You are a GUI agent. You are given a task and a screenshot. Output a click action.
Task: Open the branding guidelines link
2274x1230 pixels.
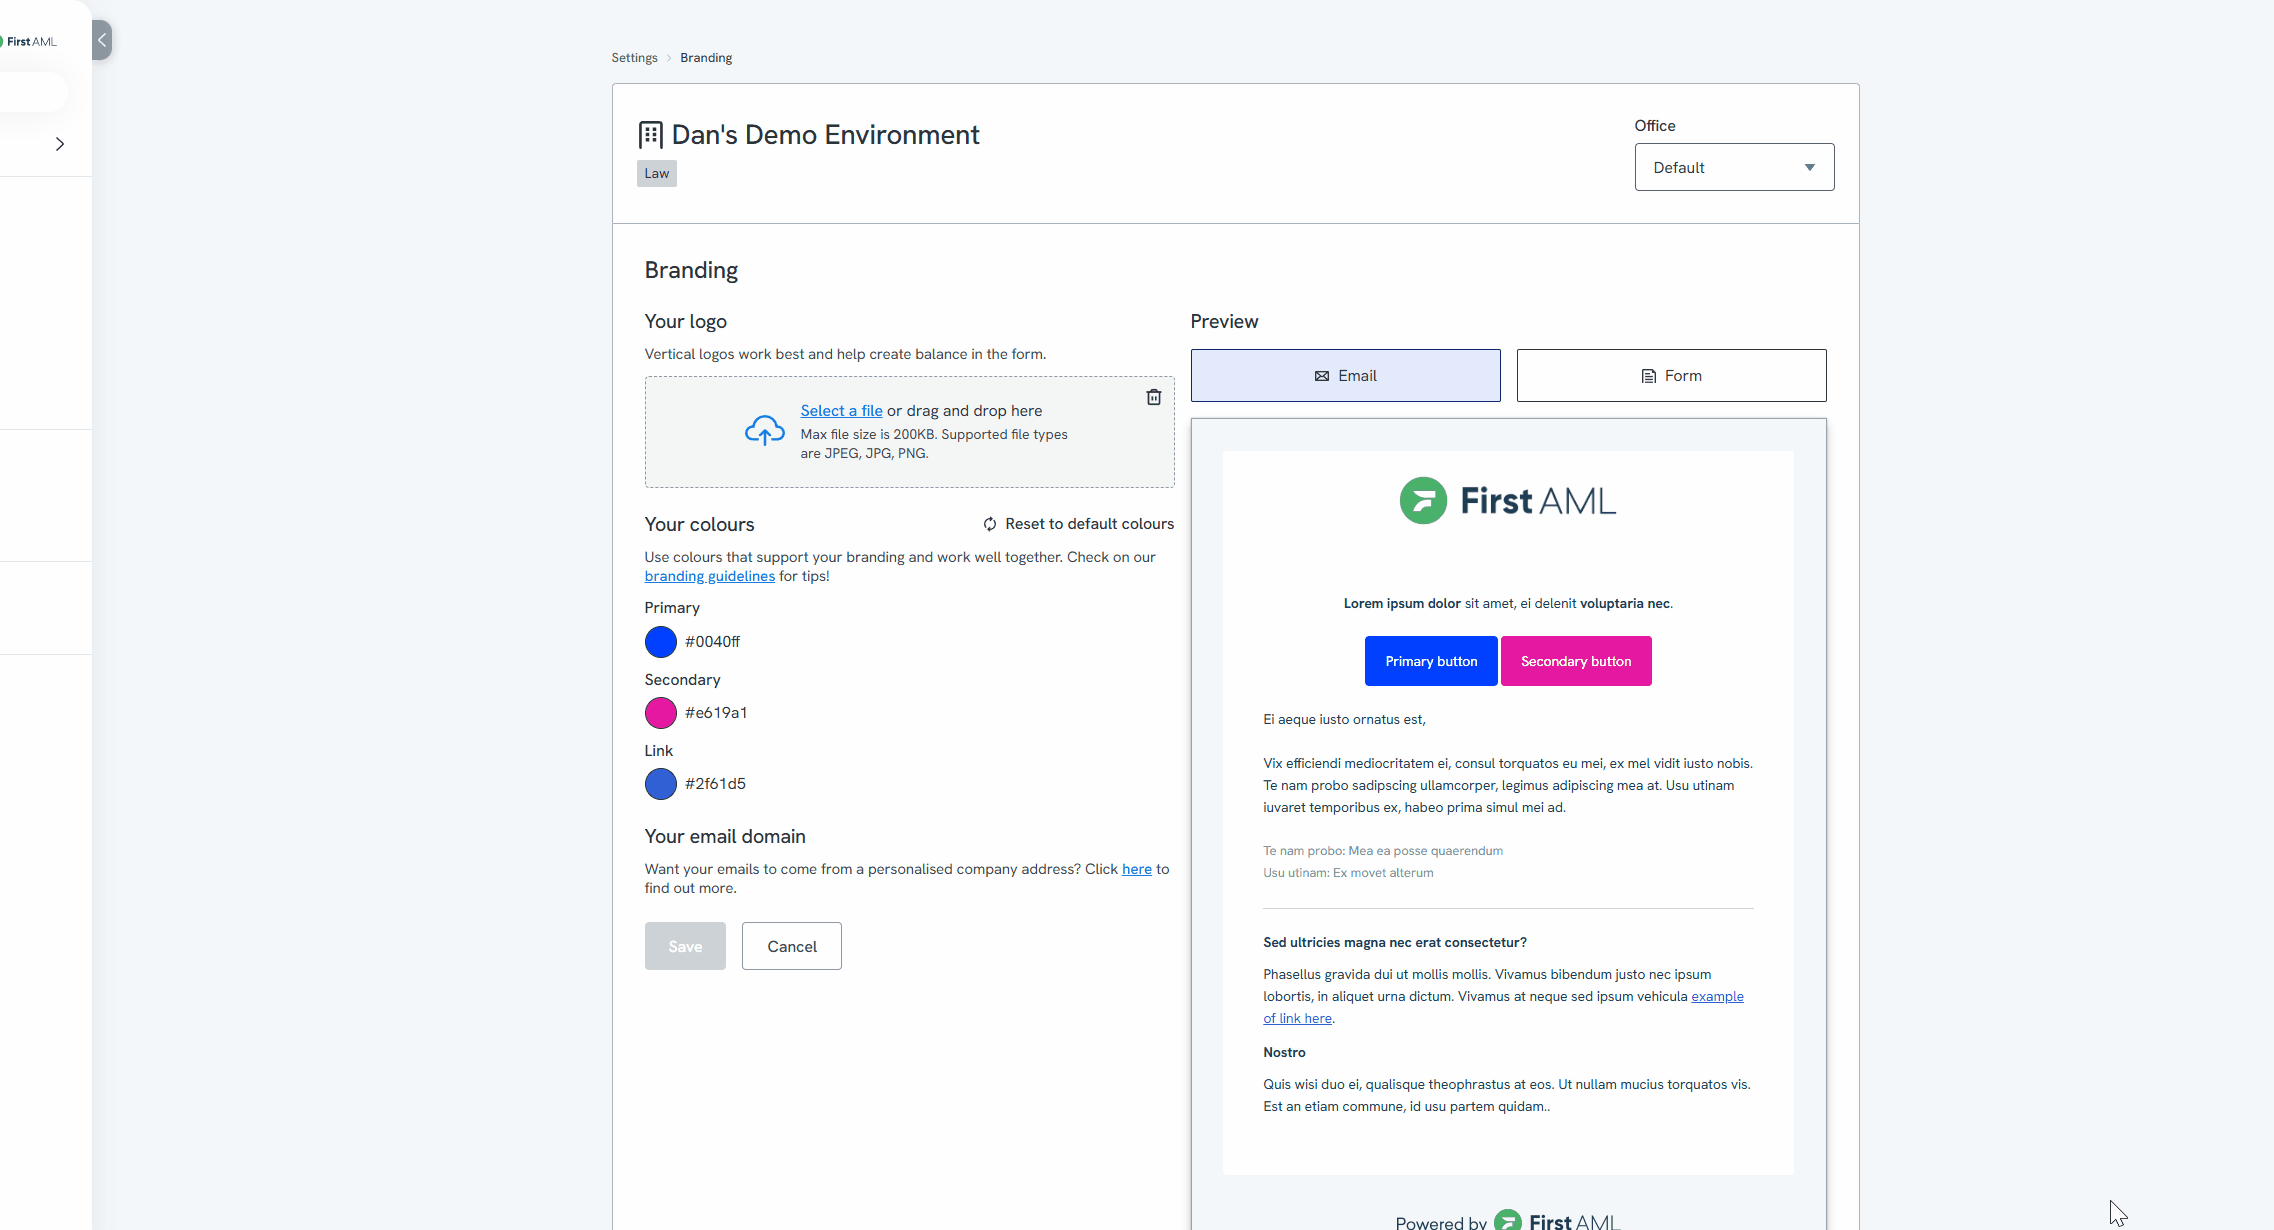click(x=709, y=576)
